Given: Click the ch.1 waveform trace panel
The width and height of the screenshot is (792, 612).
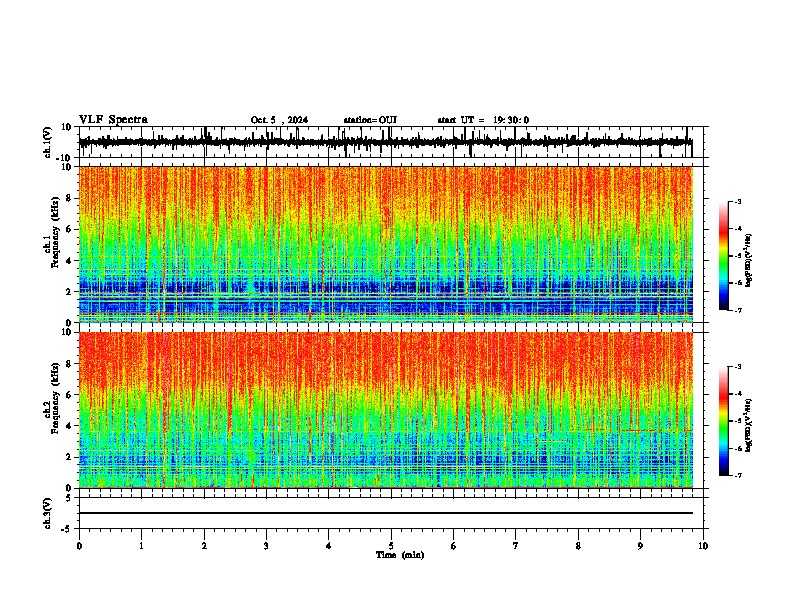Looking at the screenshot, I should [391, 142].
